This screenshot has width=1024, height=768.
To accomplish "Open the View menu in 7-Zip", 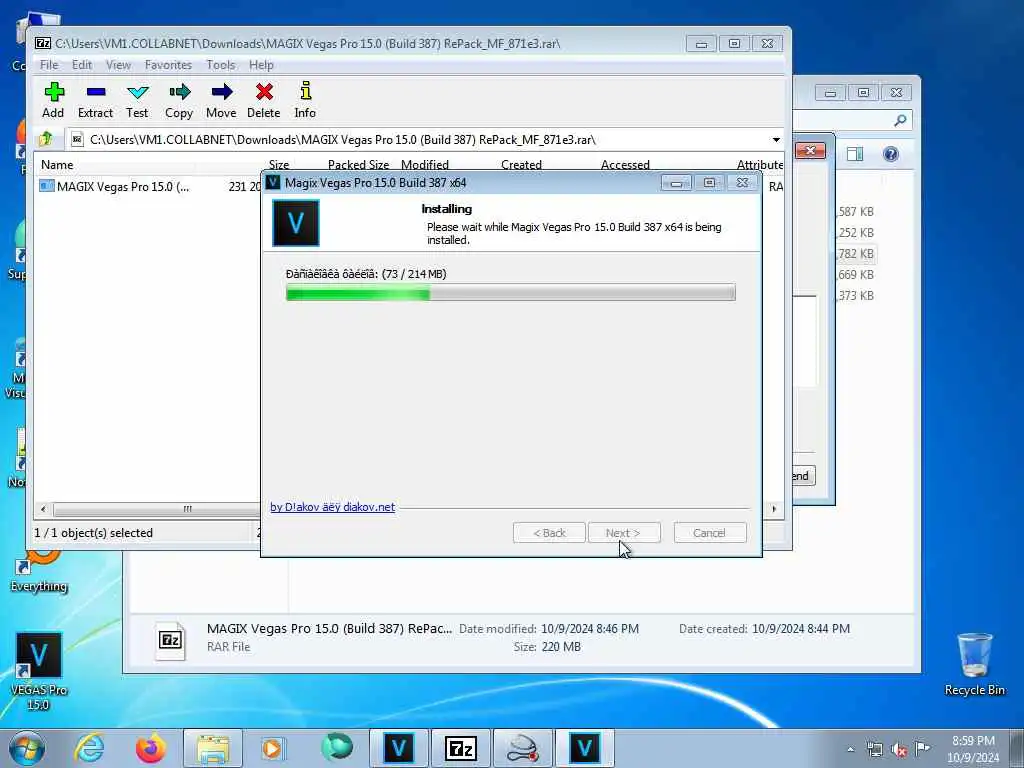I will pos(118,65).
